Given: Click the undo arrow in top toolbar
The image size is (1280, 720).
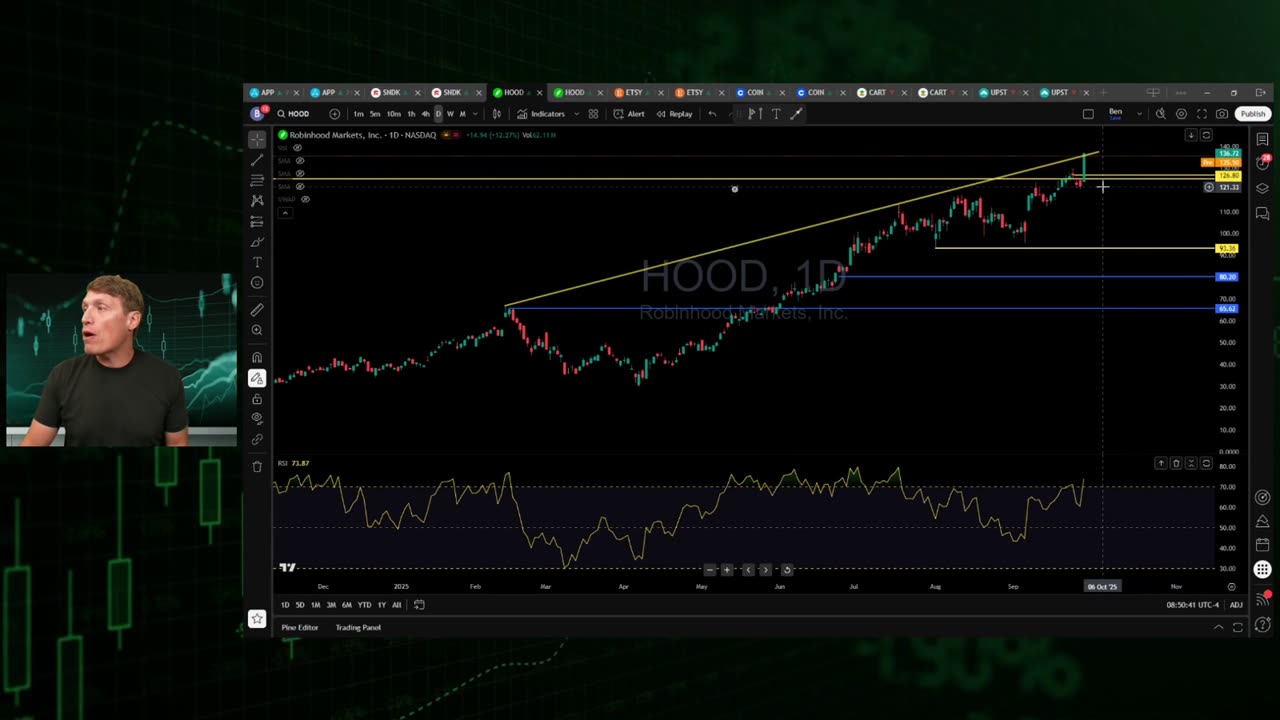Looking at the screenshot, I should (x=712, y=114).
